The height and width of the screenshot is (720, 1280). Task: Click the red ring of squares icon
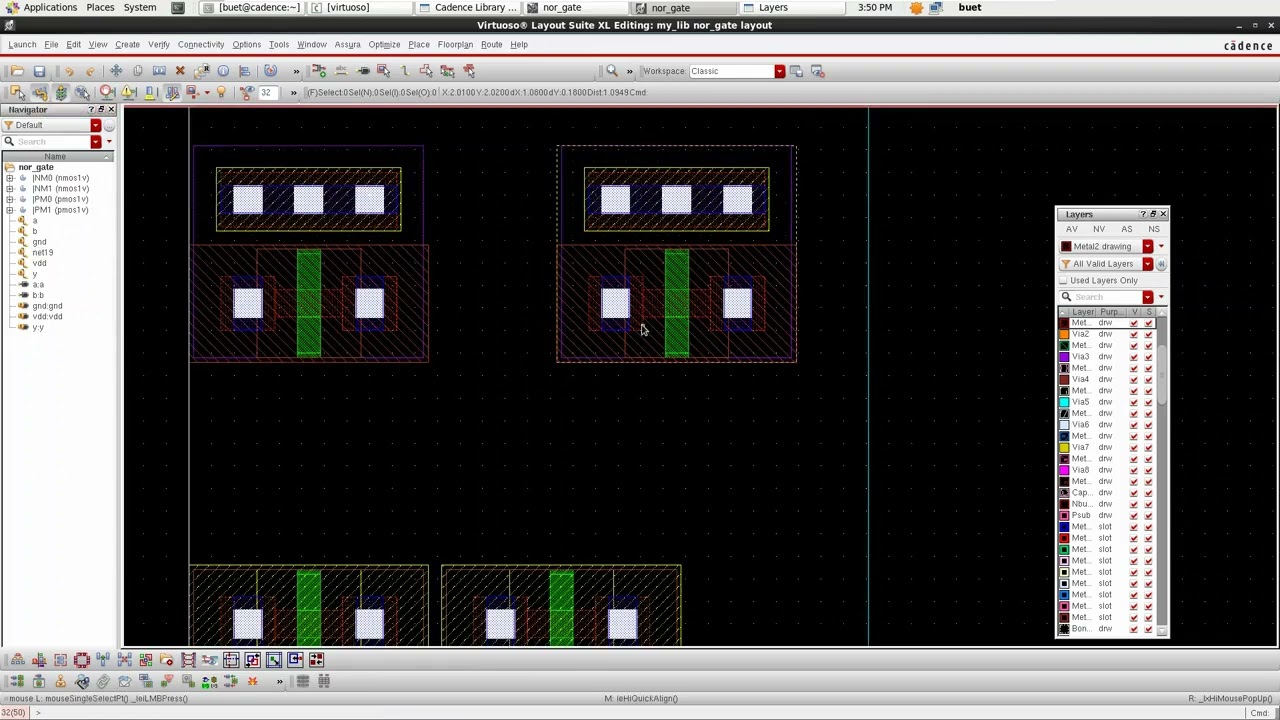(82, 660)
